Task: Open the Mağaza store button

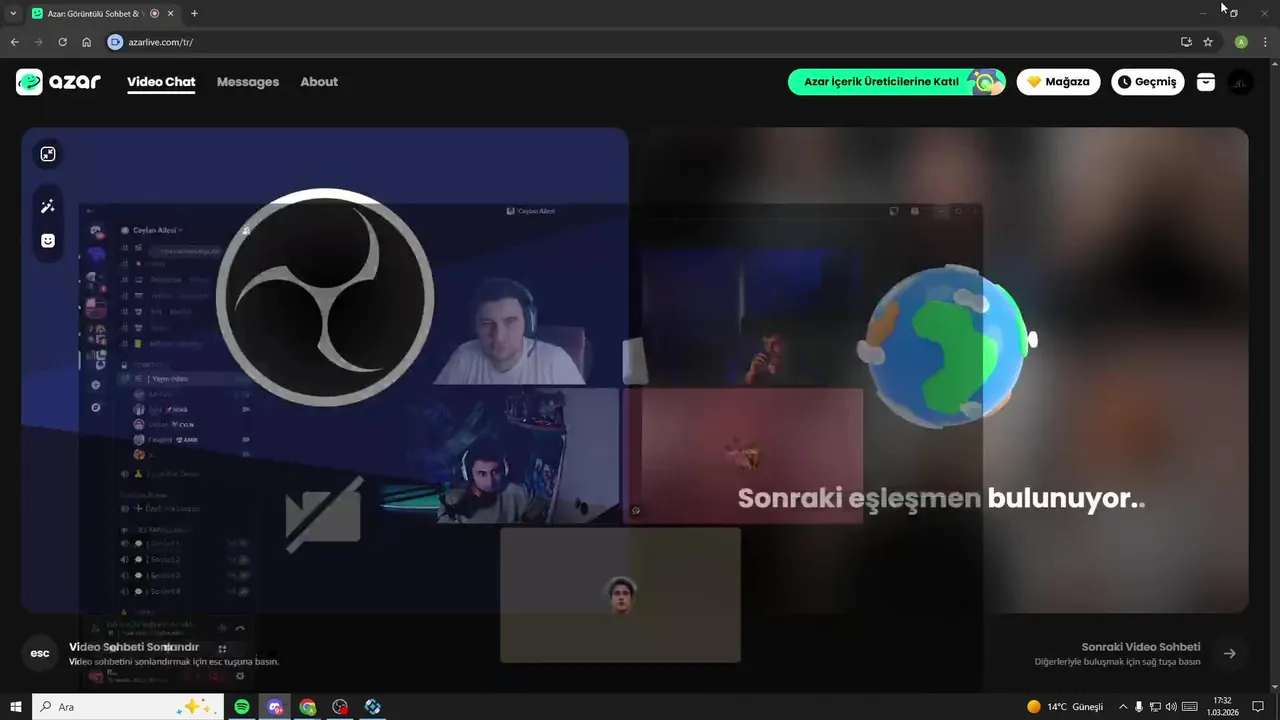Action: (x=1059, y=82)
